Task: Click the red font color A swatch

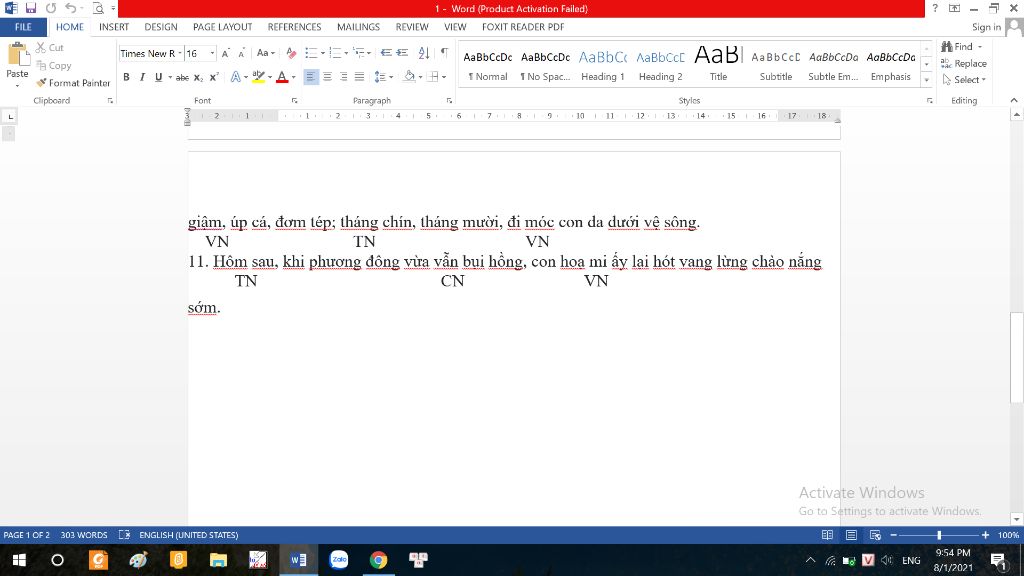Action: [x=282, y=77]
